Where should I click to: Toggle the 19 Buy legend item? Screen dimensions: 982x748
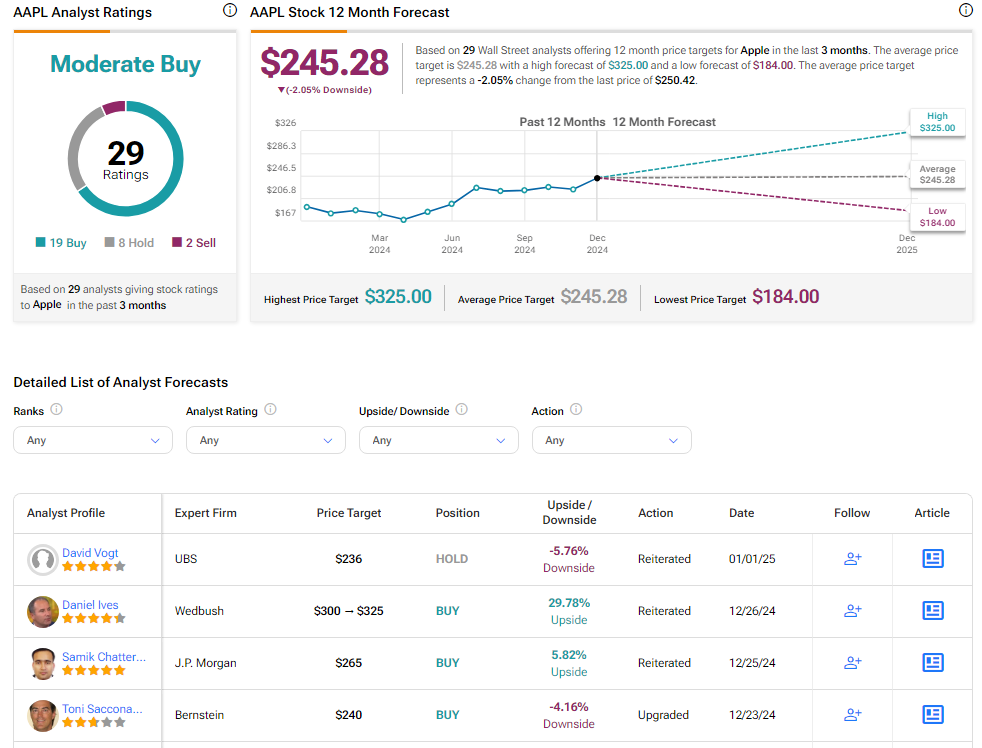point(62,242)
